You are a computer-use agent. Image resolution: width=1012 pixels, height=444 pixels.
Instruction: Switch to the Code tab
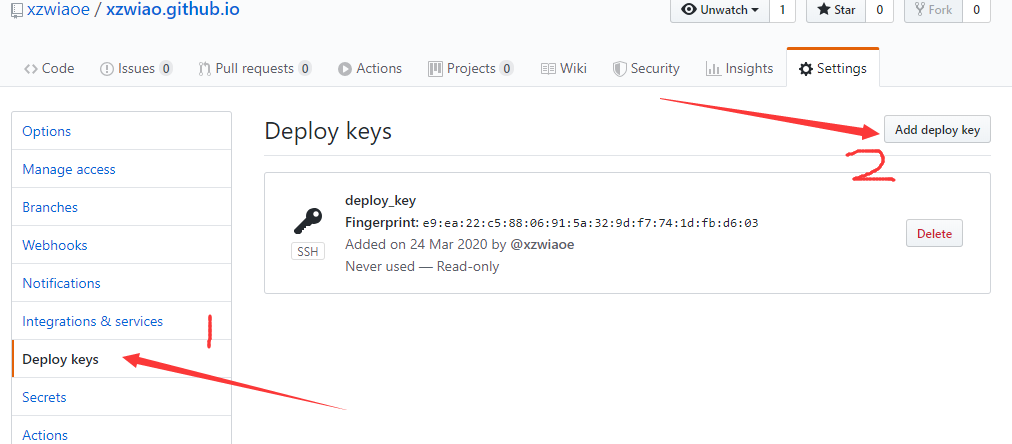tap(49, 68)
